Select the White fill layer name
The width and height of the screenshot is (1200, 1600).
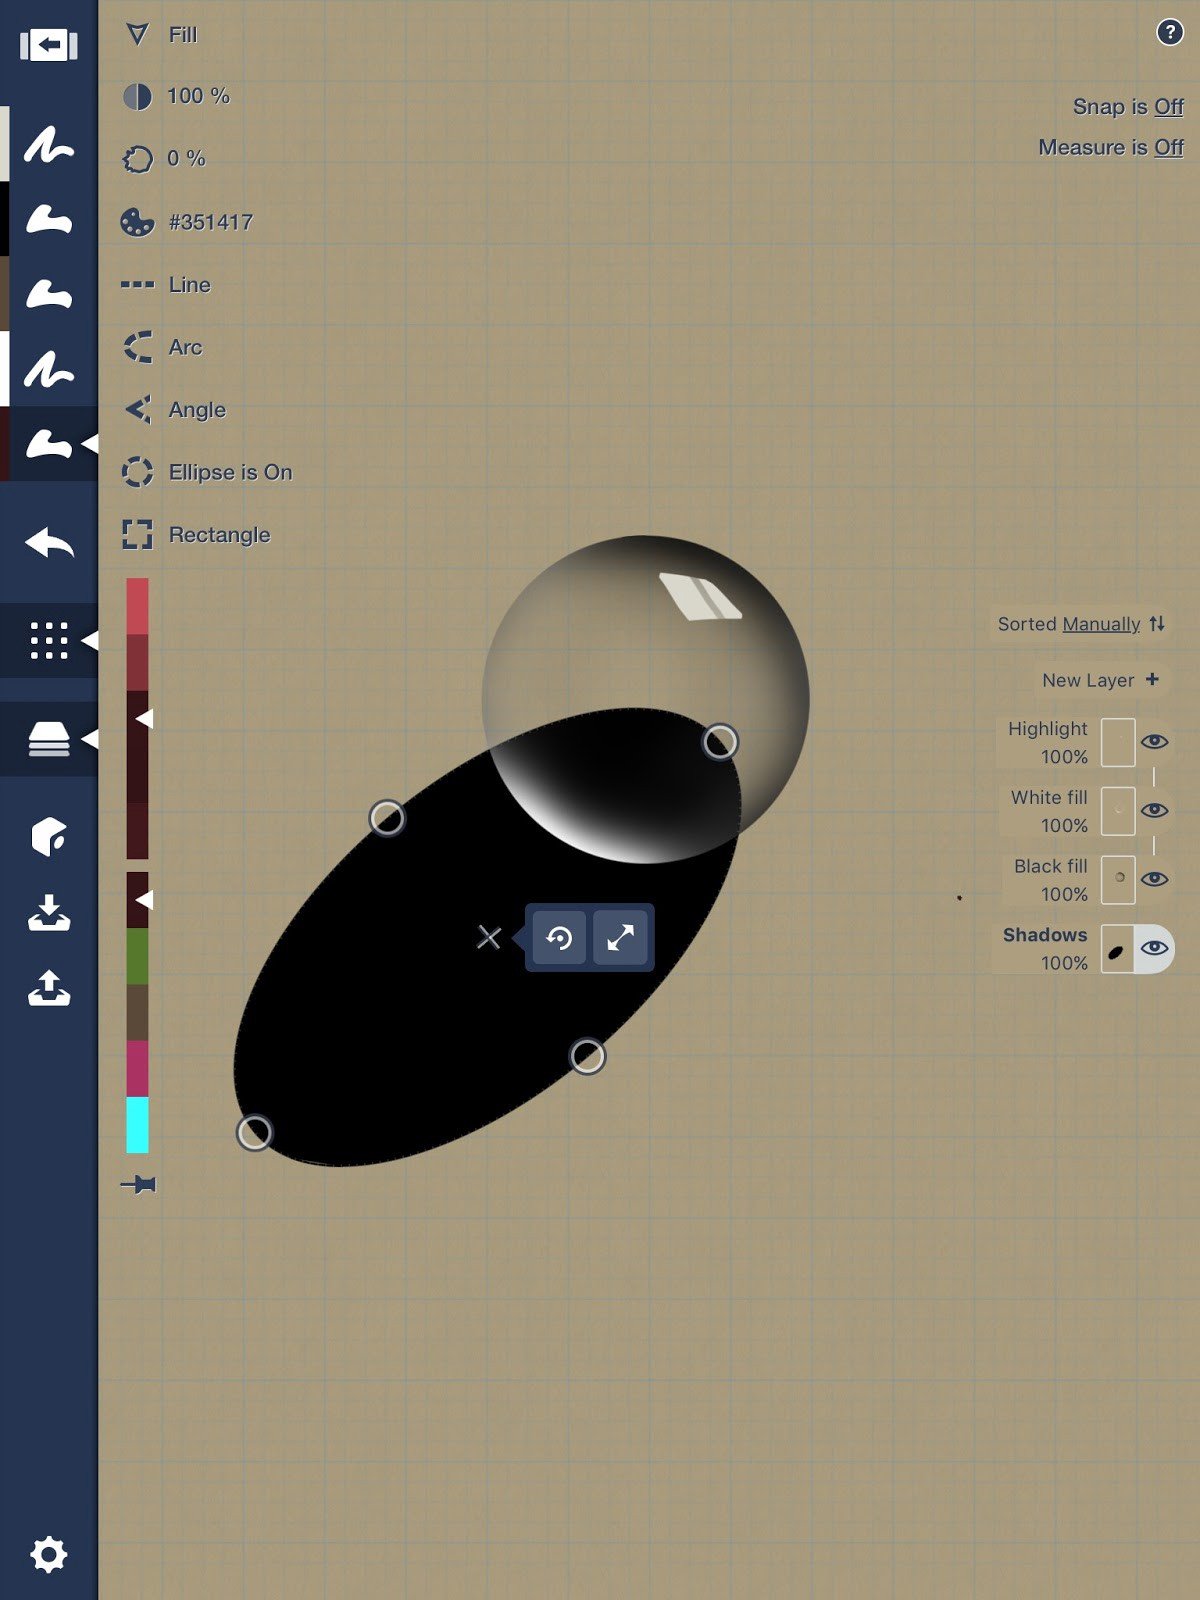point(1049,797)
